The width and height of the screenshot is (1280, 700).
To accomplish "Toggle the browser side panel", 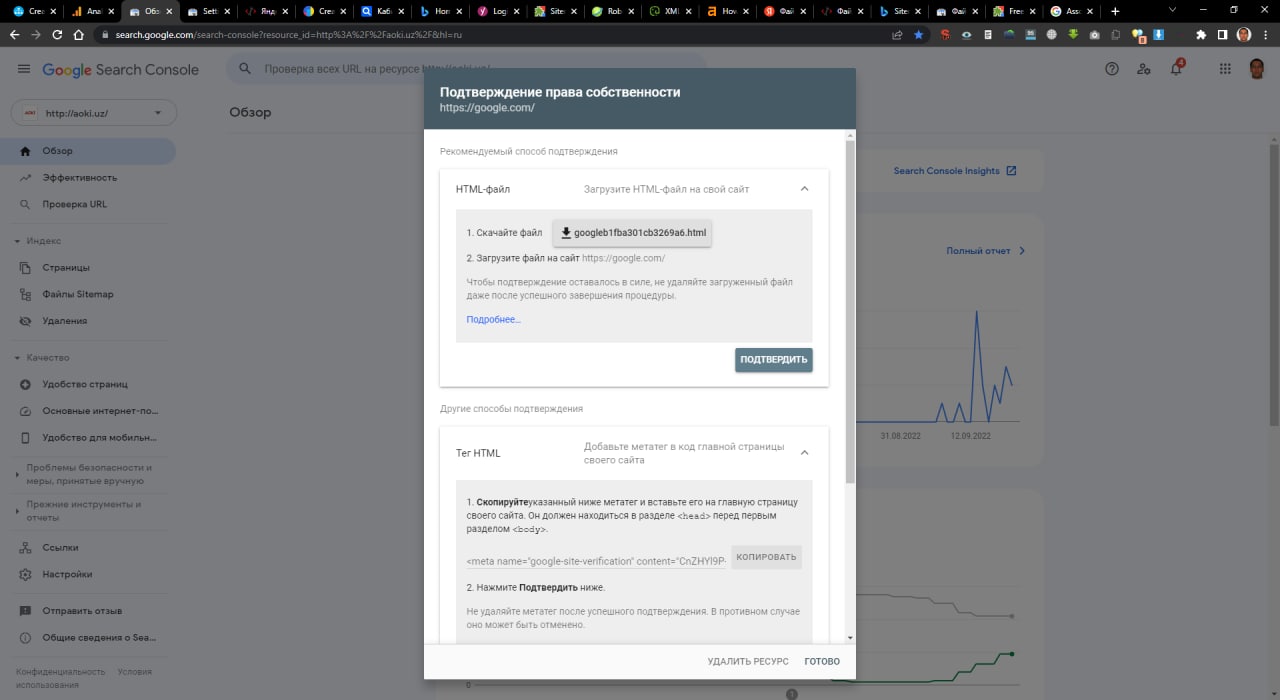I will point(1222,34).
